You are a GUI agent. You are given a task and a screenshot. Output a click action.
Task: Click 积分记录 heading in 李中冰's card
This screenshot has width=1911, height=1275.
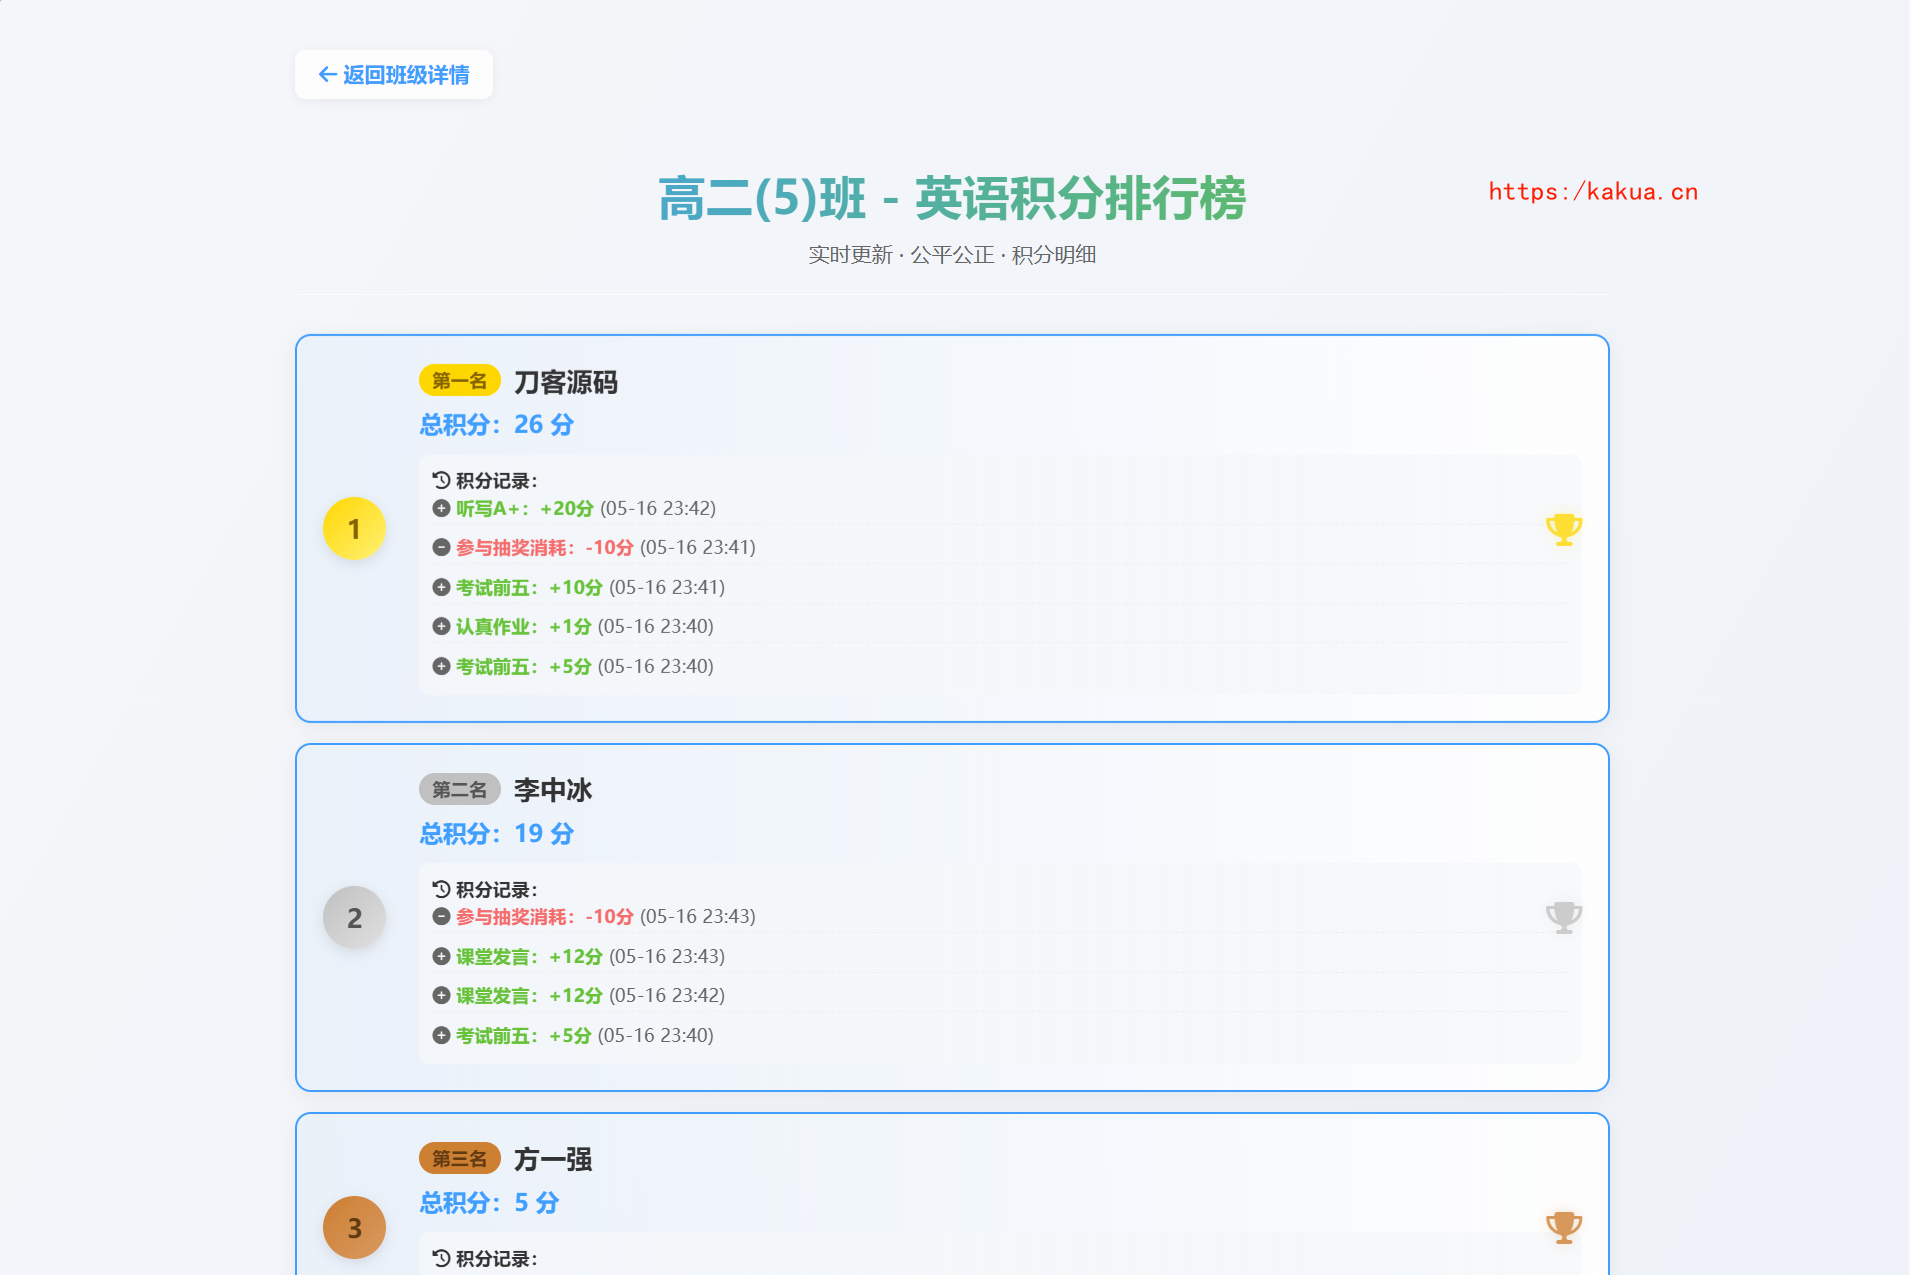(x=497, y=889)
